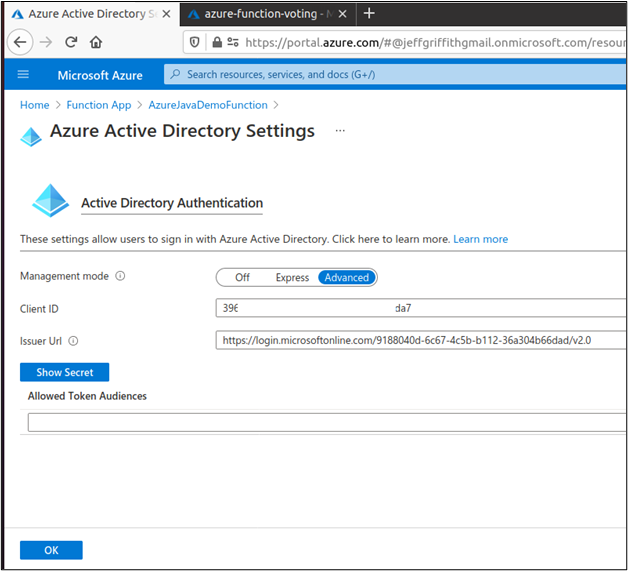This screenshot has height=571, width=628.
Task: Open the tracking protection shield icon
Action: pos(195,42)
